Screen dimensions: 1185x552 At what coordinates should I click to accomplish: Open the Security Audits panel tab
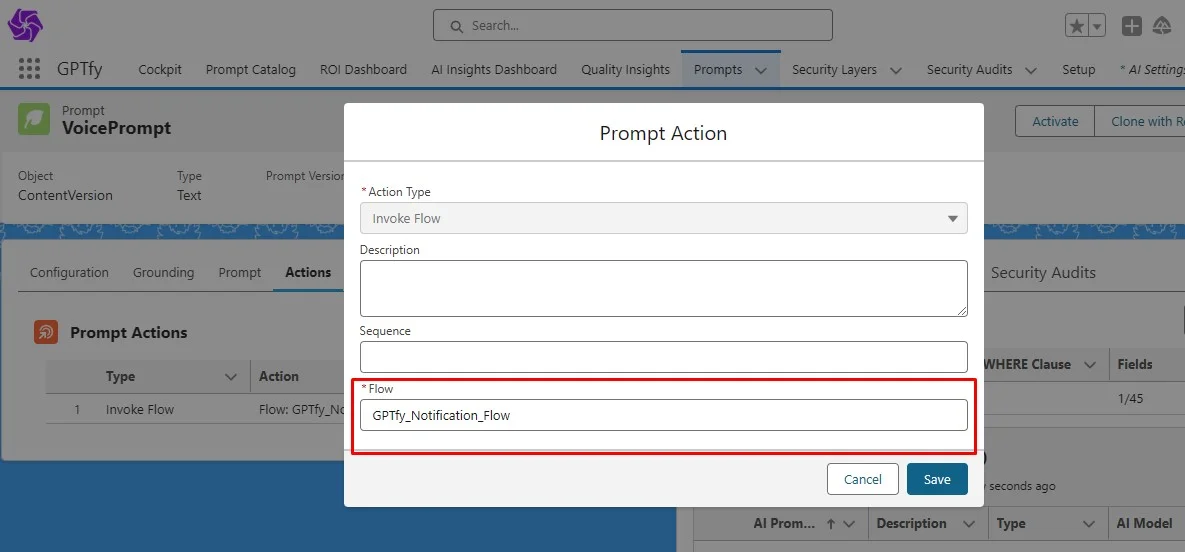click(1043, 272)
